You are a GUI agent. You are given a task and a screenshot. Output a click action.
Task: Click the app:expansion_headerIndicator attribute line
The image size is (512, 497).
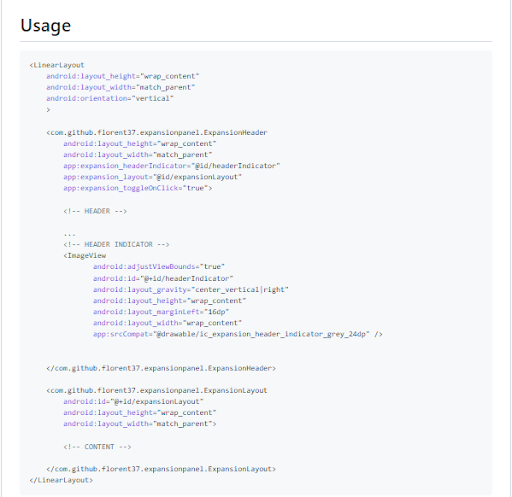tap(172, 166)
